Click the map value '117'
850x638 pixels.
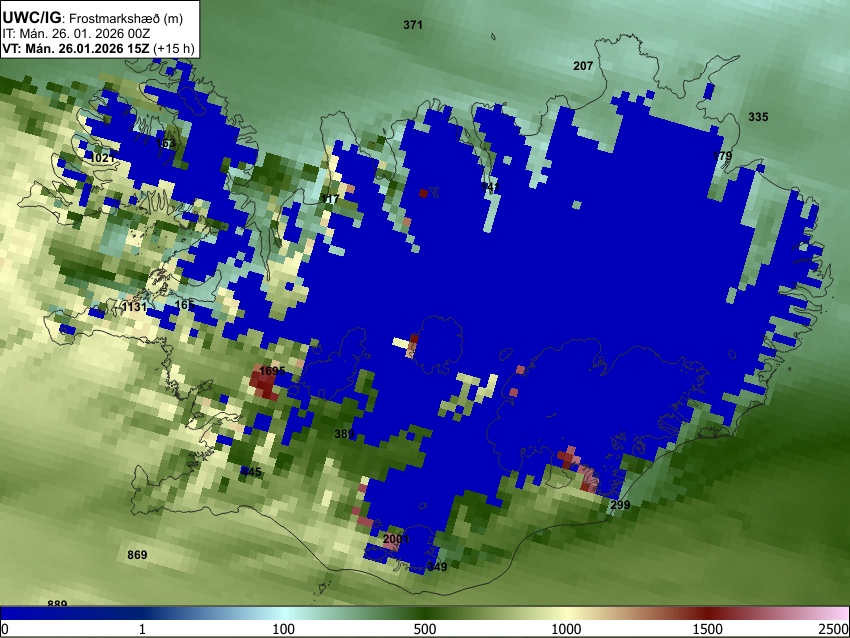point(330,199)
